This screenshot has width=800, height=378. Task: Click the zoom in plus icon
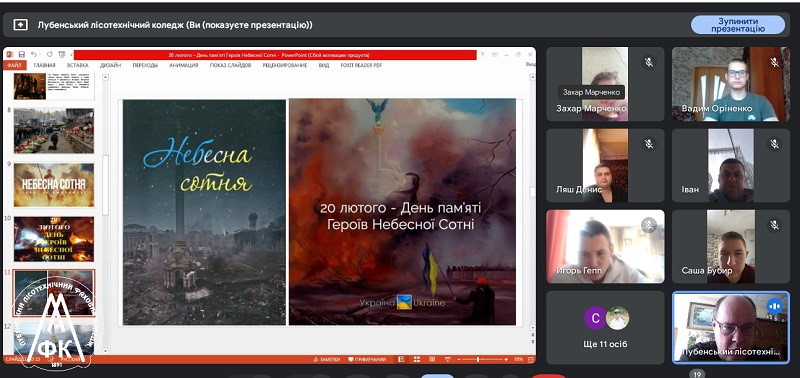point(506,359)
